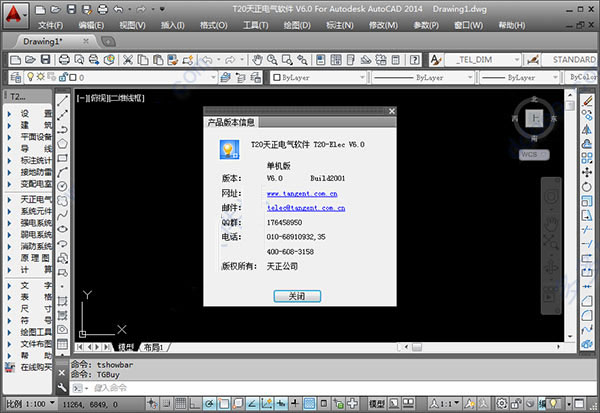Image resolution: width=600 pixels, height=413 pixels.
Task: Select the Erase tool in the modify toolbar
Action: click(587, 101)
